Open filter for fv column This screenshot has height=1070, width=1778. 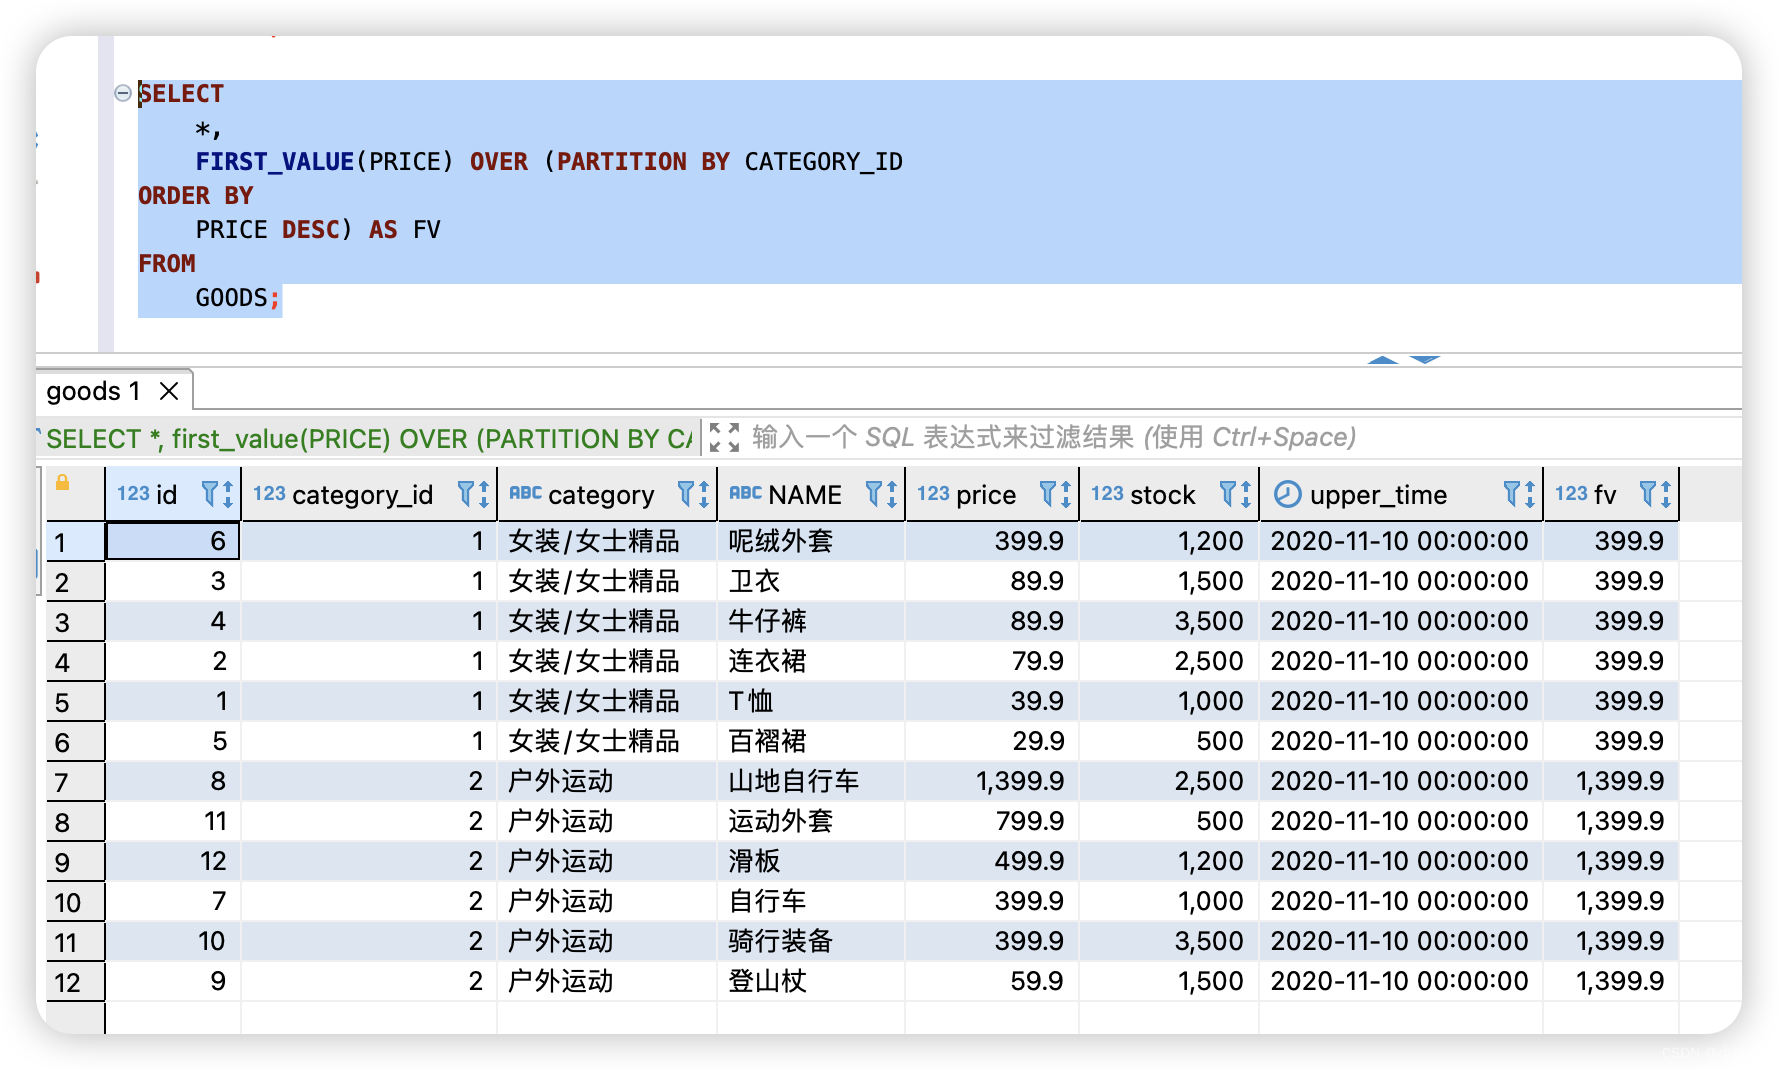tap(1648, 493)
